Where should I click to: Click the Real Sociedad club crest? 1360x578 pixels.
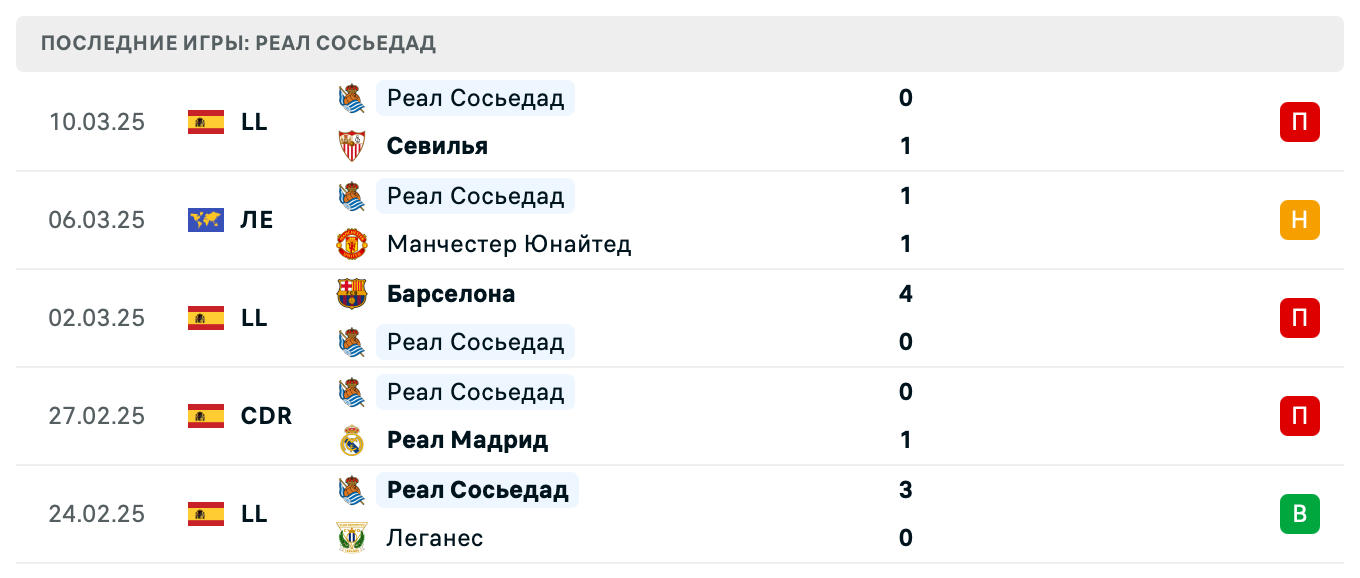tap(352, 98)
